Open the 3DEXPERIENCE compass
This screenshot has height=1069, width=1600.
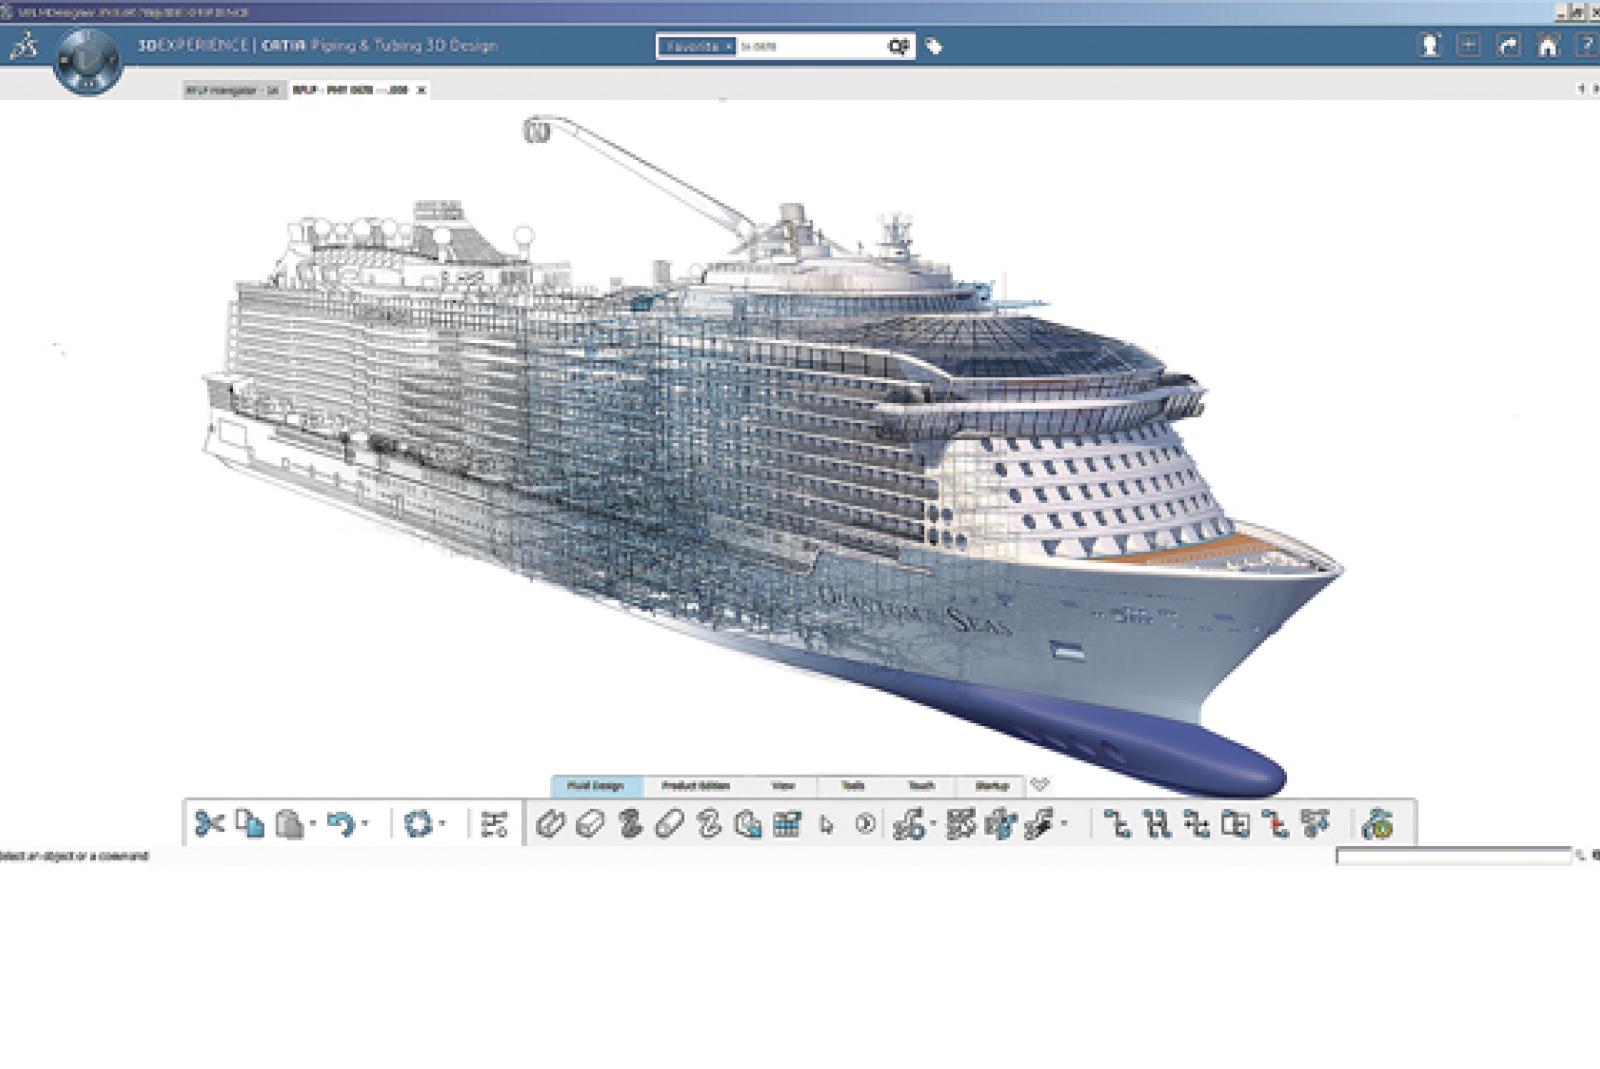tap(88, 61)
